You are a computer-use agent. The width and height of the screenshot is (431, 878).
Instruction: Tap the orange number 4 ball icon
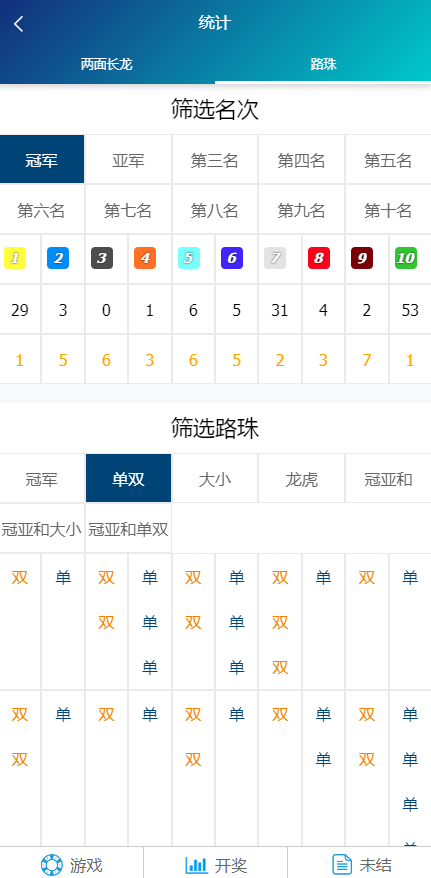coord(145,258)
